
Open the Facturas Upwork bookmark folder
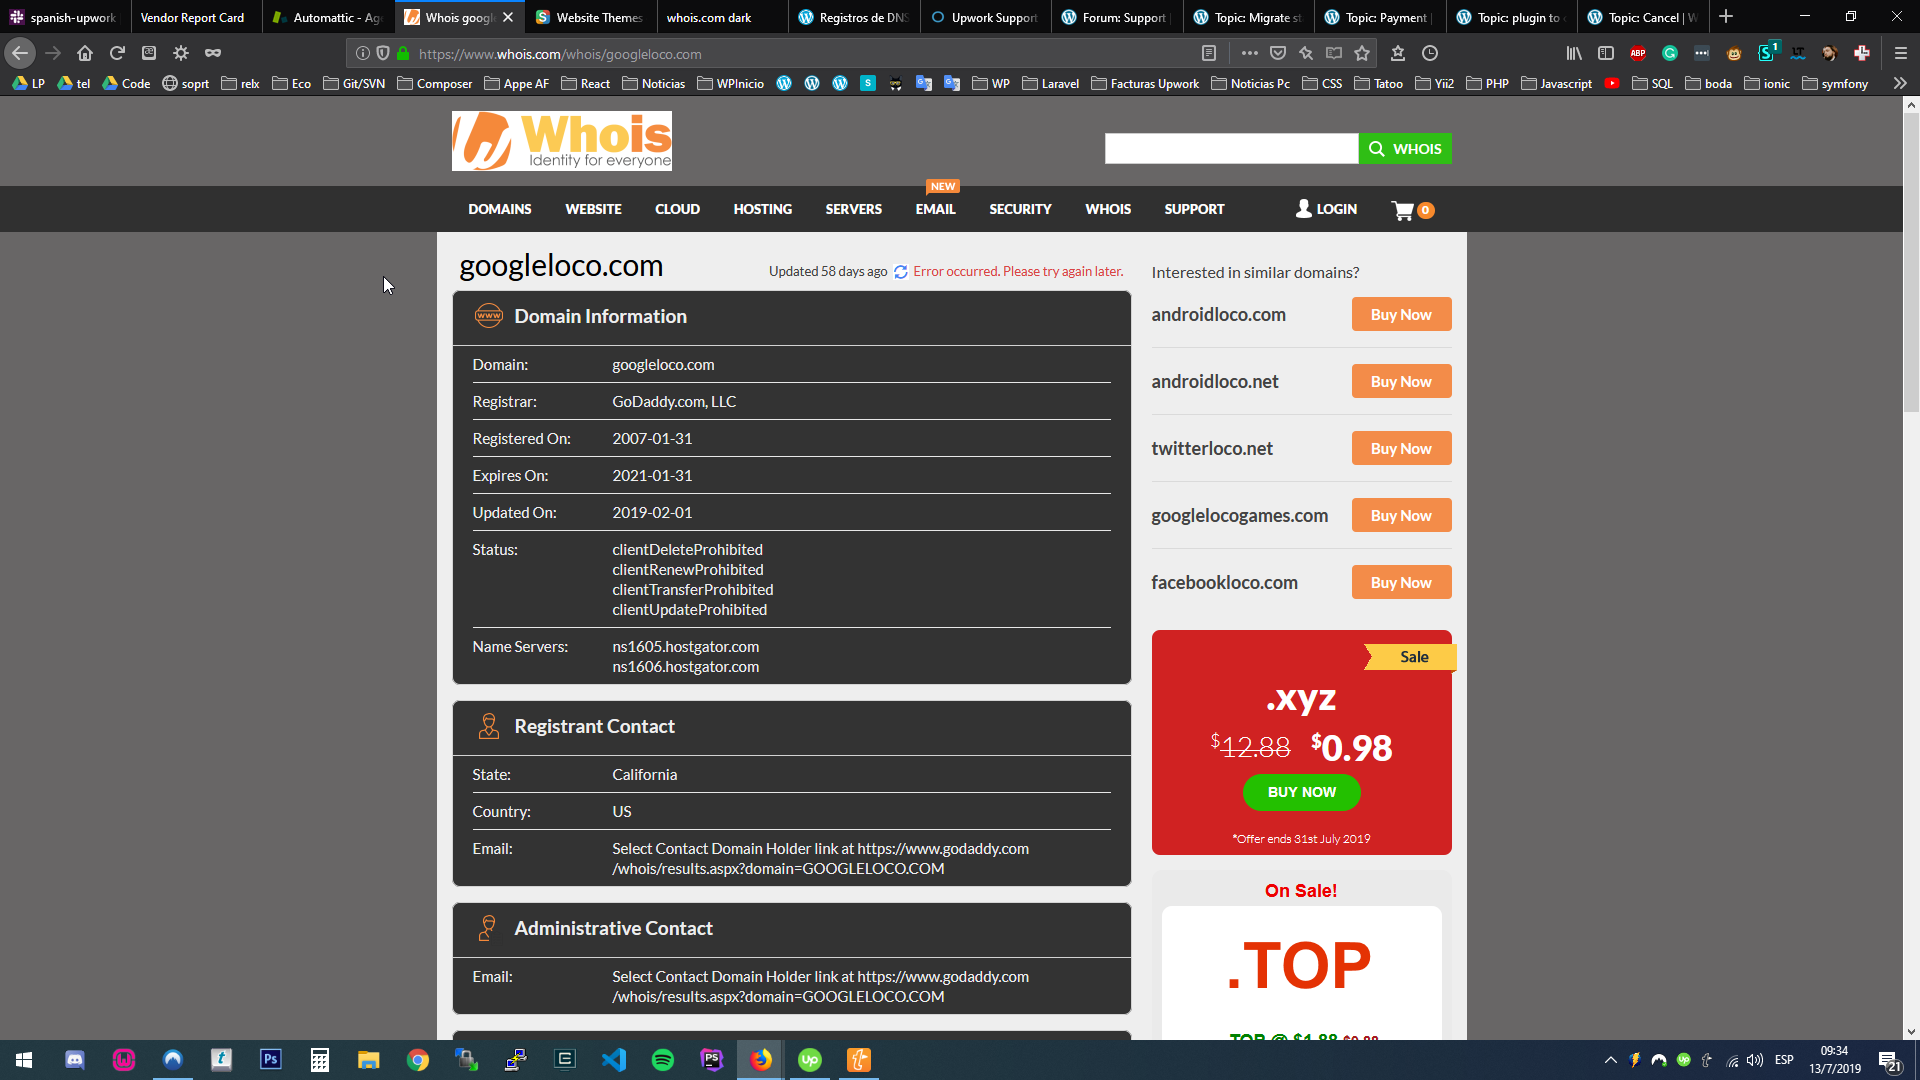[x=1145, y=83]
